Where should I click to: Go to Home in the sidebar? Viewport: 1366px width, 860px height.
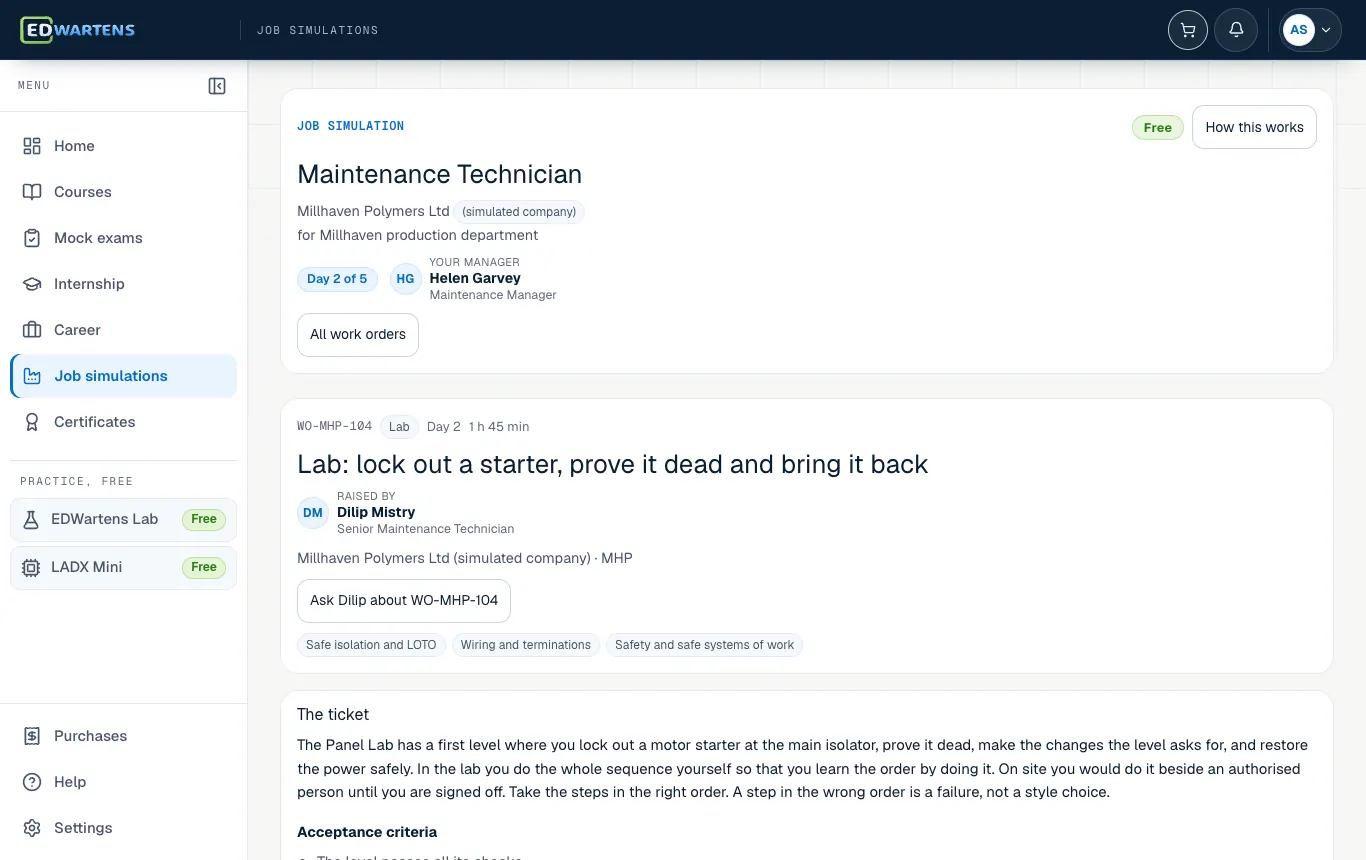click(124, 146)
